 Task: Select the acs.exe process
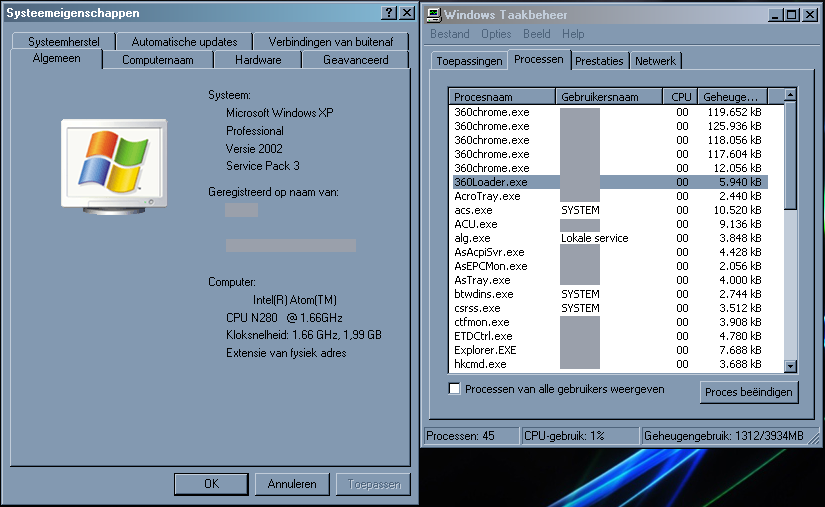click(609, 210)
